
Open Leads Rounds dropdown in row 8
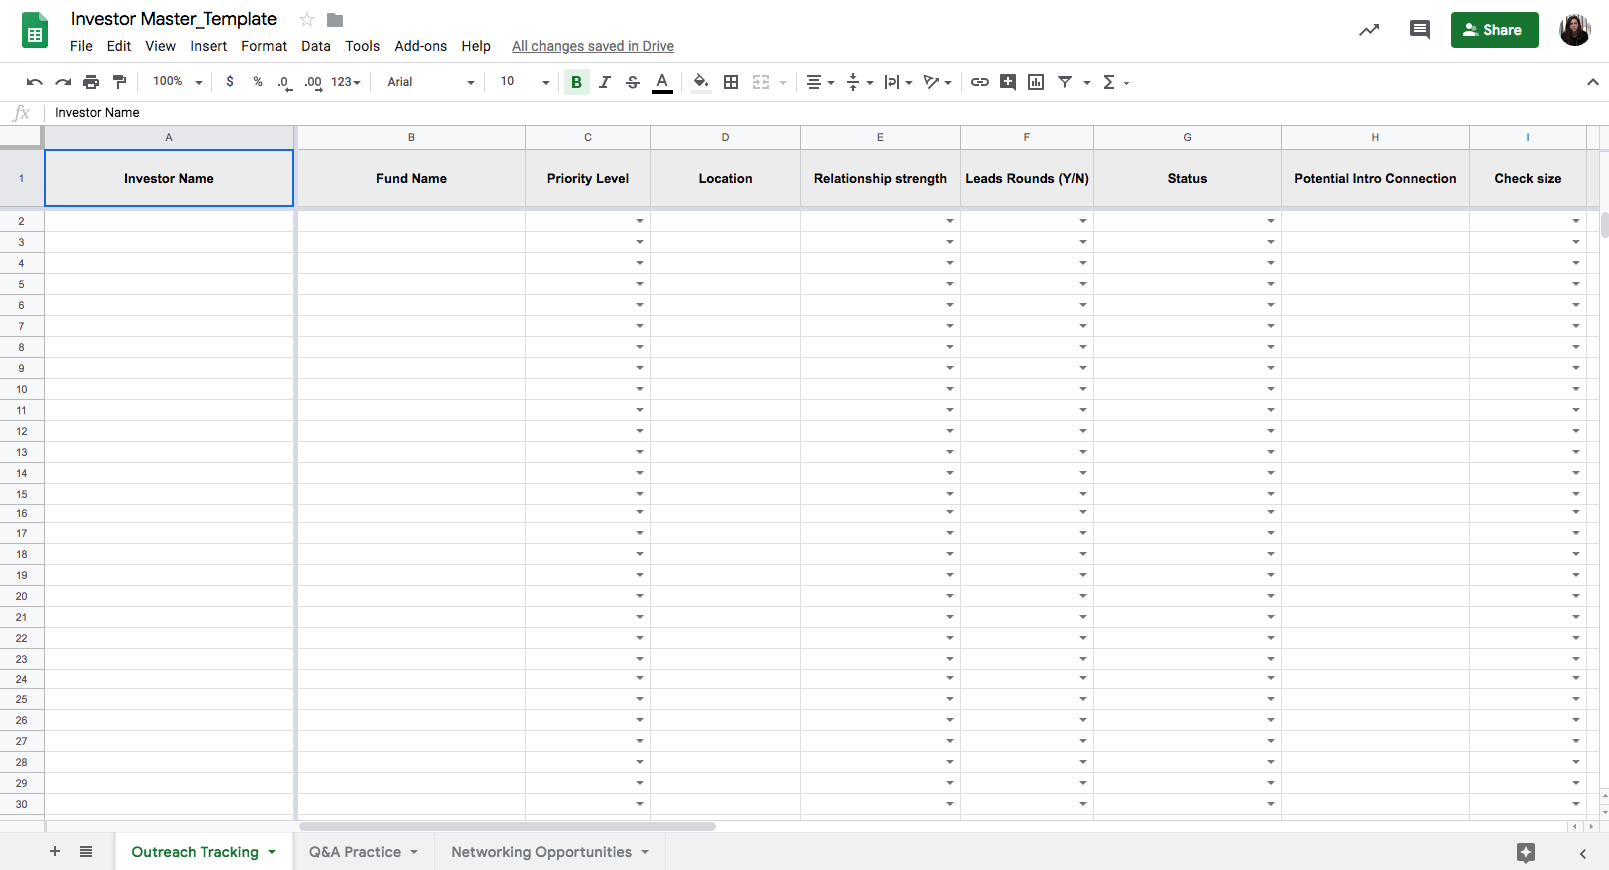[x=1083, y=347]
